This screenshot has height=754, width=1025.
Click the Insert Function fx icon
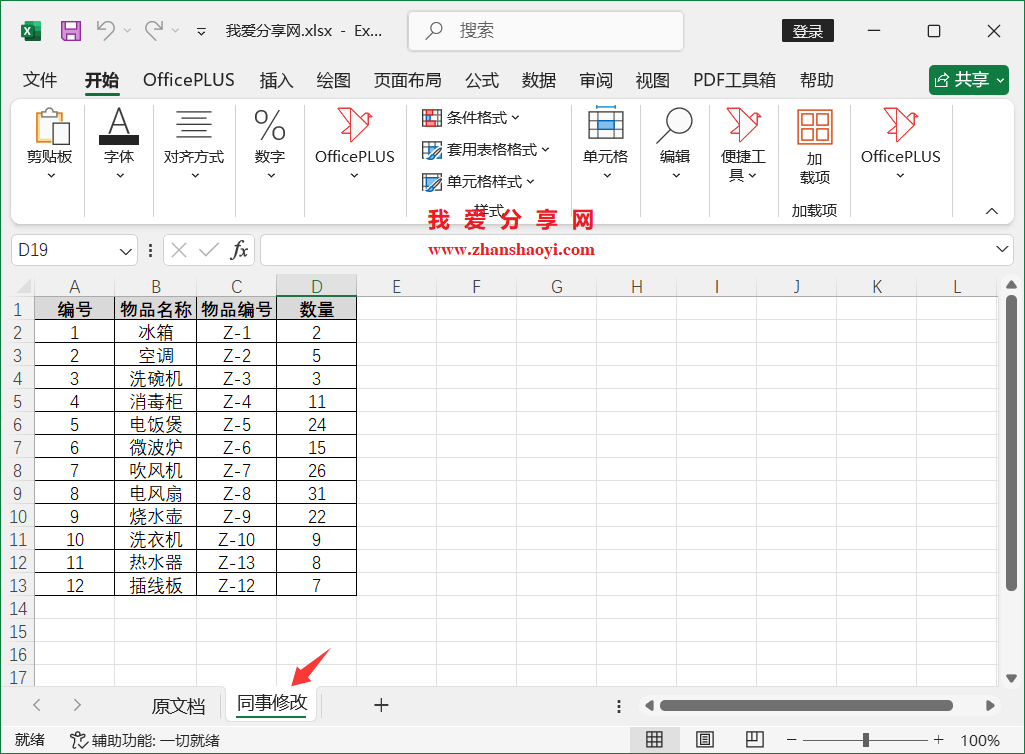point(240,250)
